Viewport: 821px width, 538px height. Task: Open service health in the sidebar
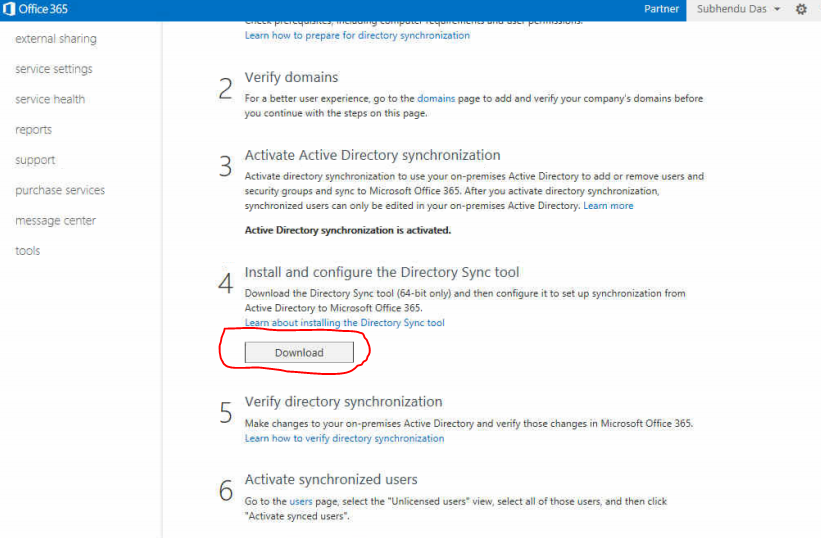pyautogui.click(x=50, y=99)
